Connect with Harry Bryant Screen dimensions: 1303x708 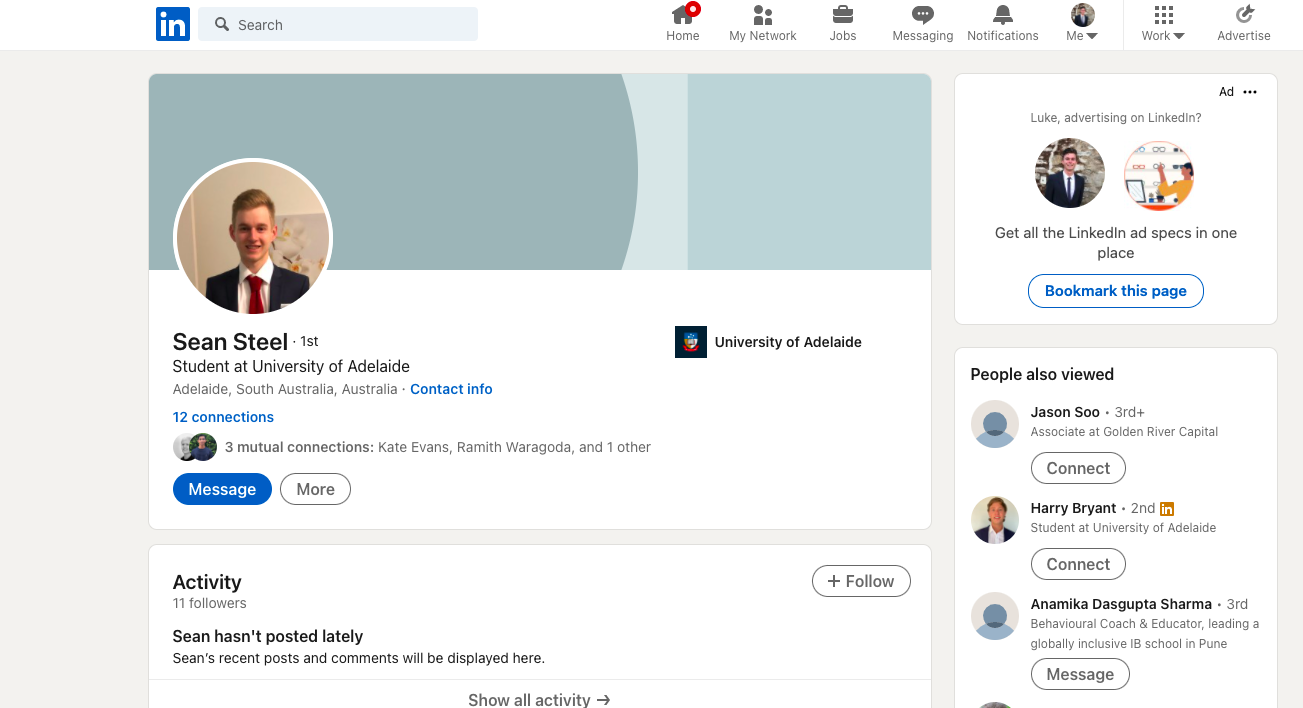pyautogui.click(x=1078, y=563)
